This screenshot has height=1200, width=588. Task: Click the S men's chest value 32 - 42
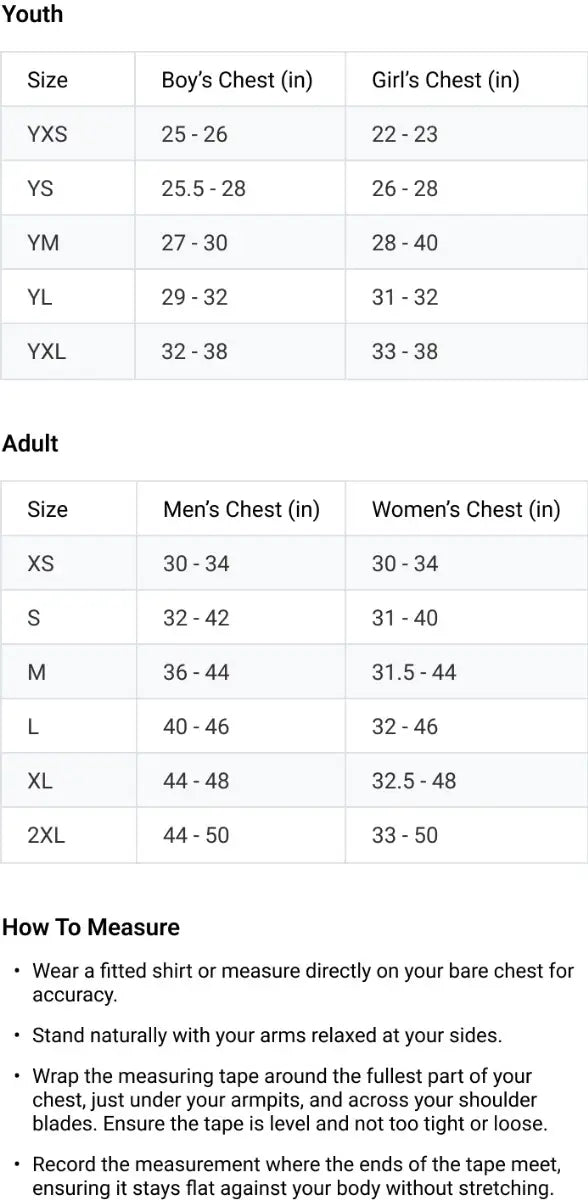pos(196,618)
